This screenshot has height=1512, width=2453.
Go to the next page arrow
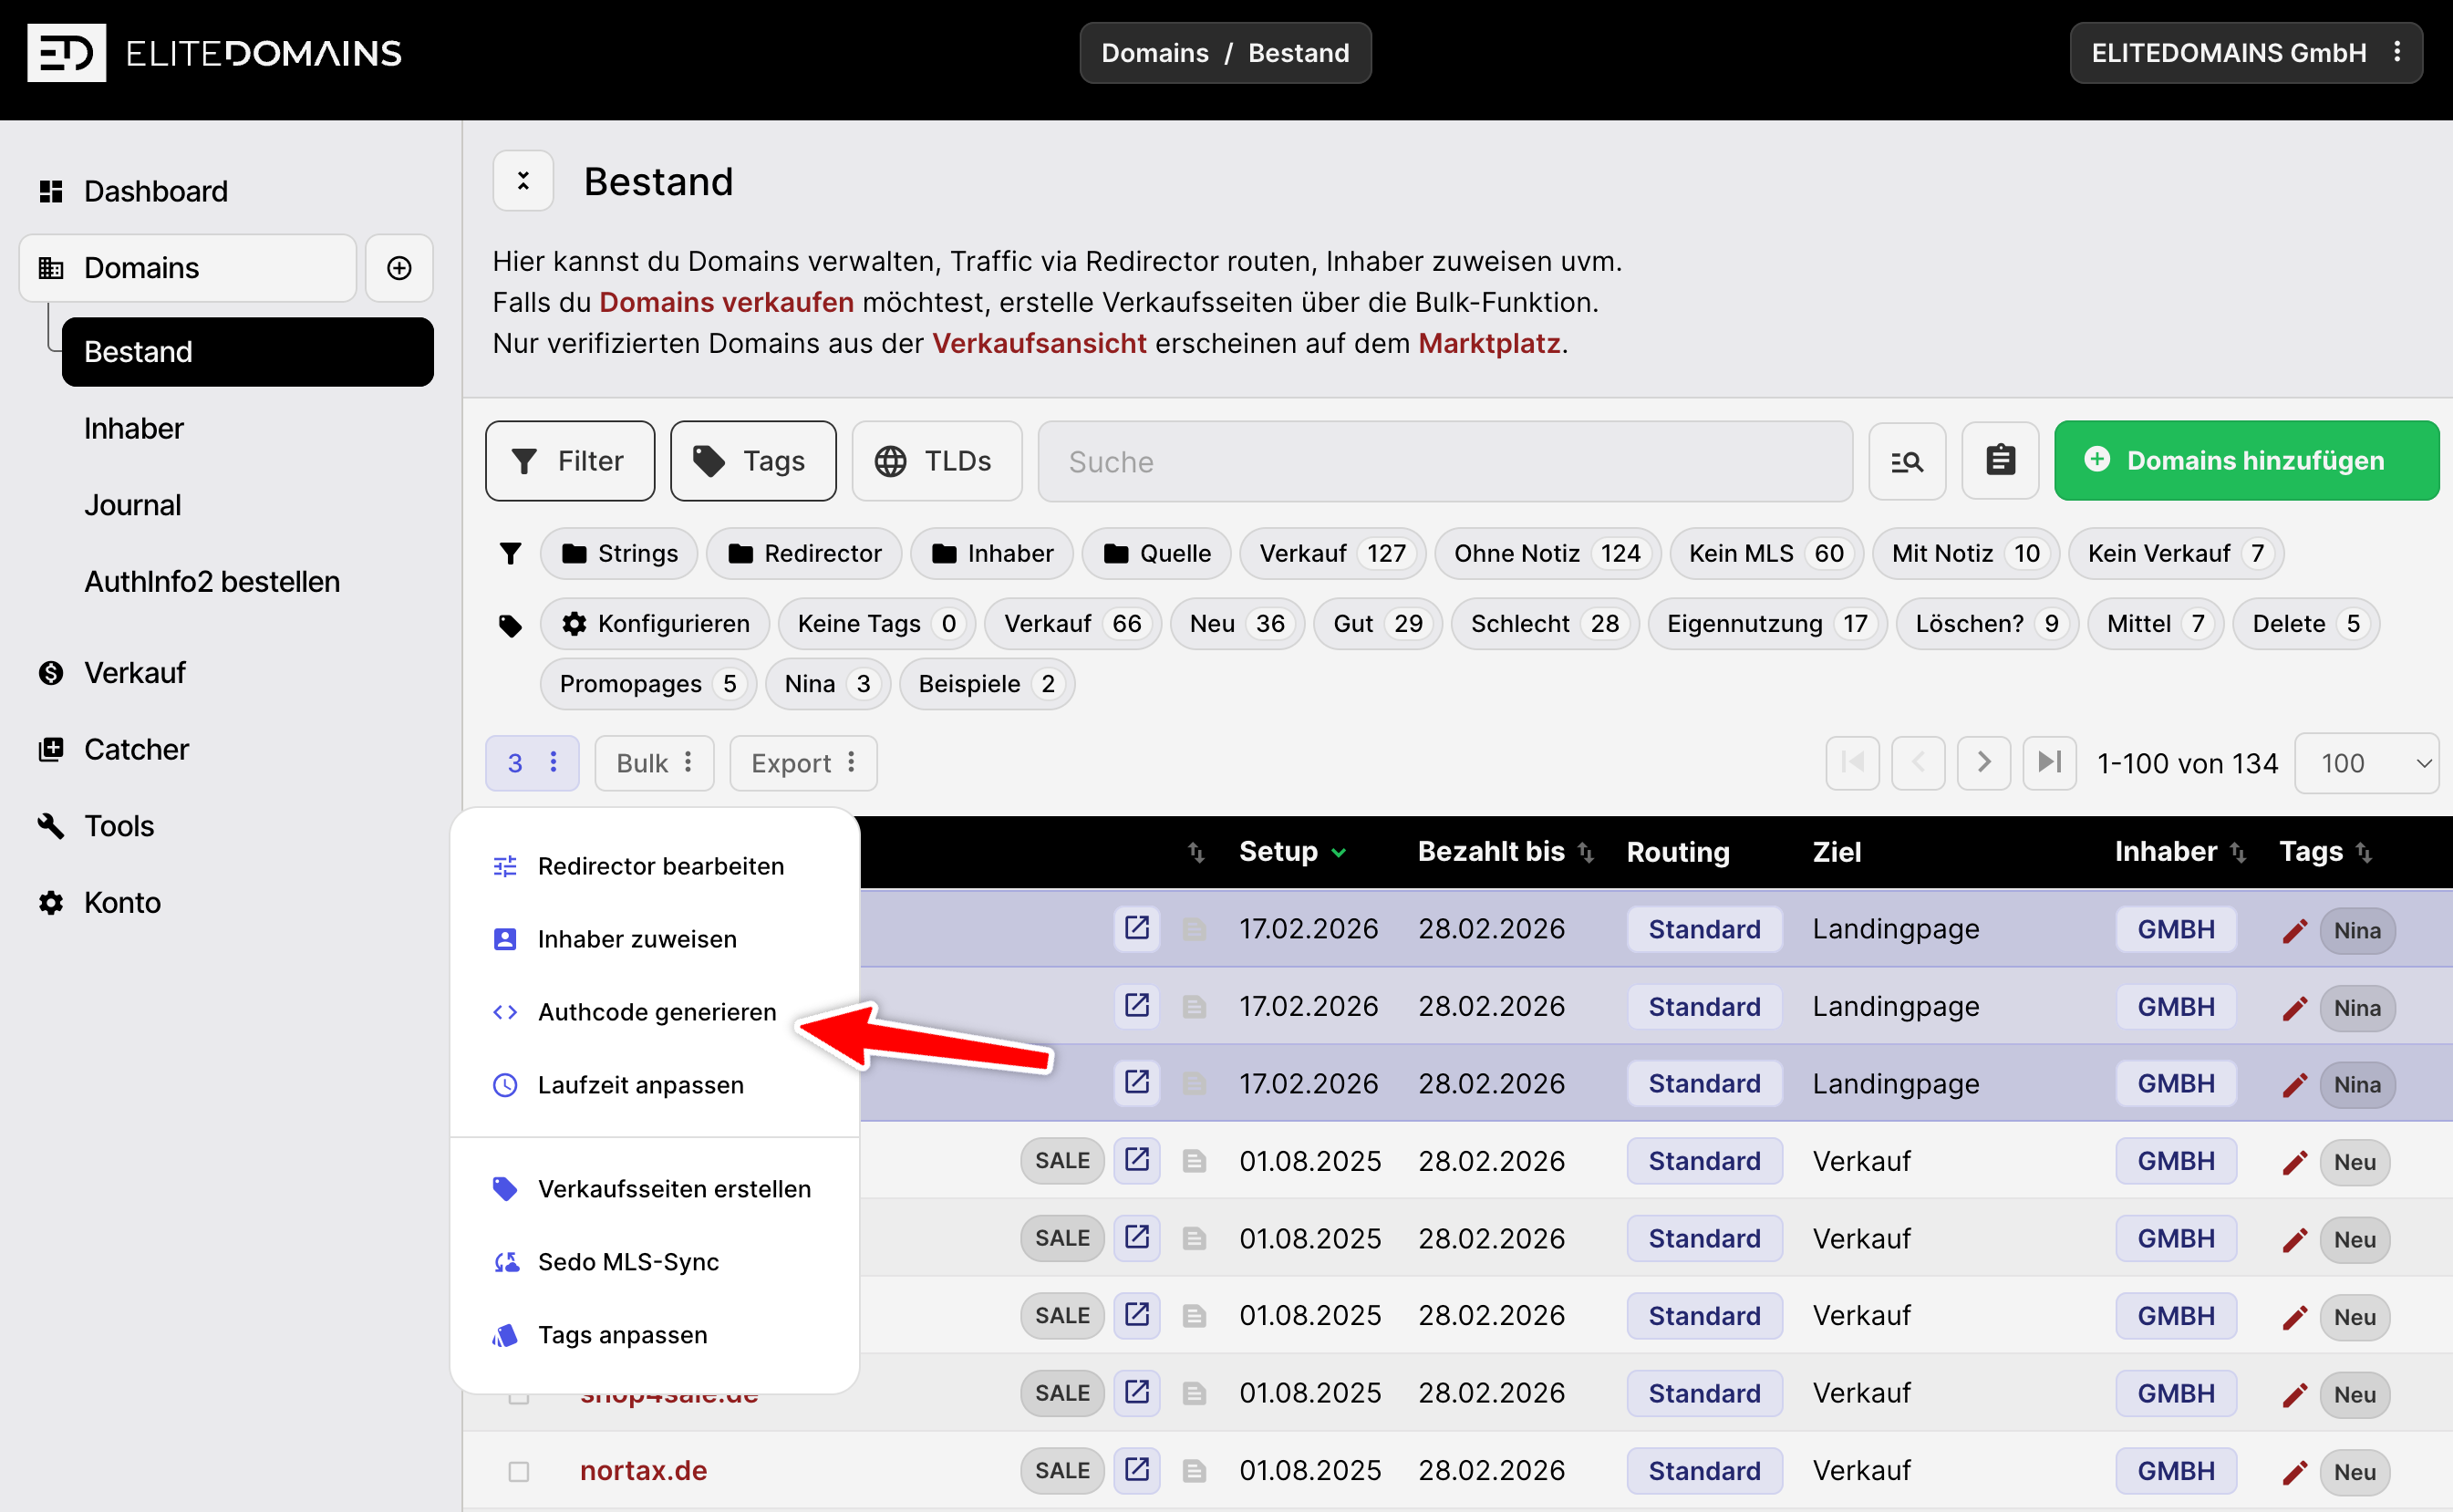point(1984,763)
